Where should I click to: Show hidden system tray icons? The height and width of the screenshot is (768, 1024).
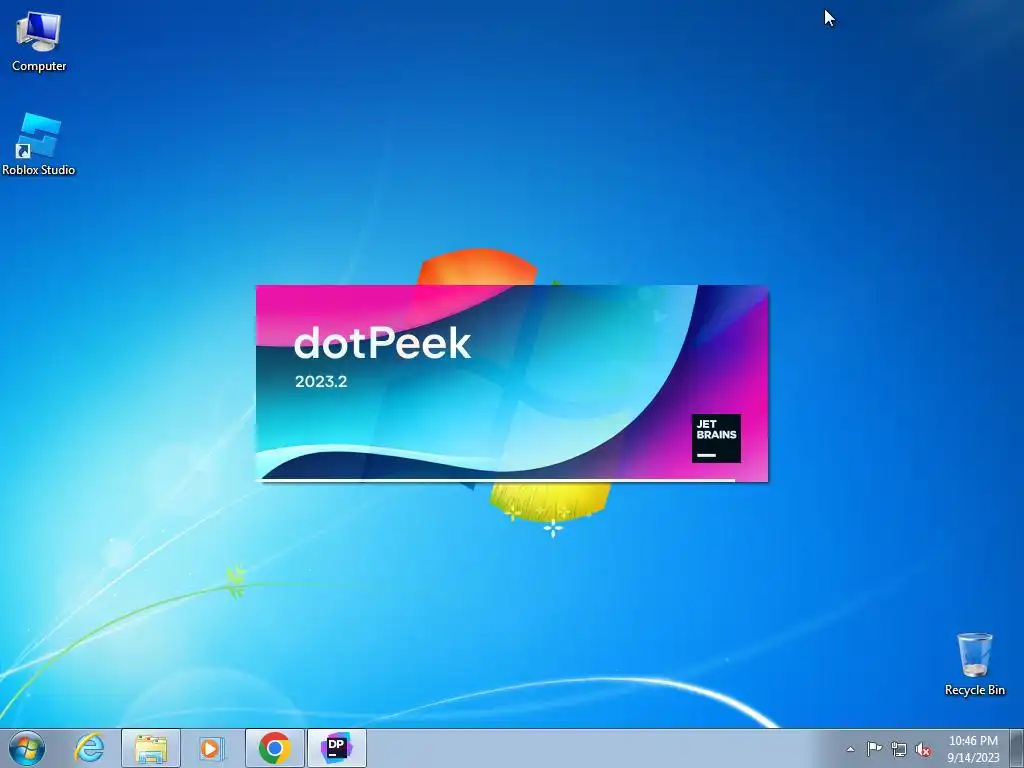(x=850, y=749)
